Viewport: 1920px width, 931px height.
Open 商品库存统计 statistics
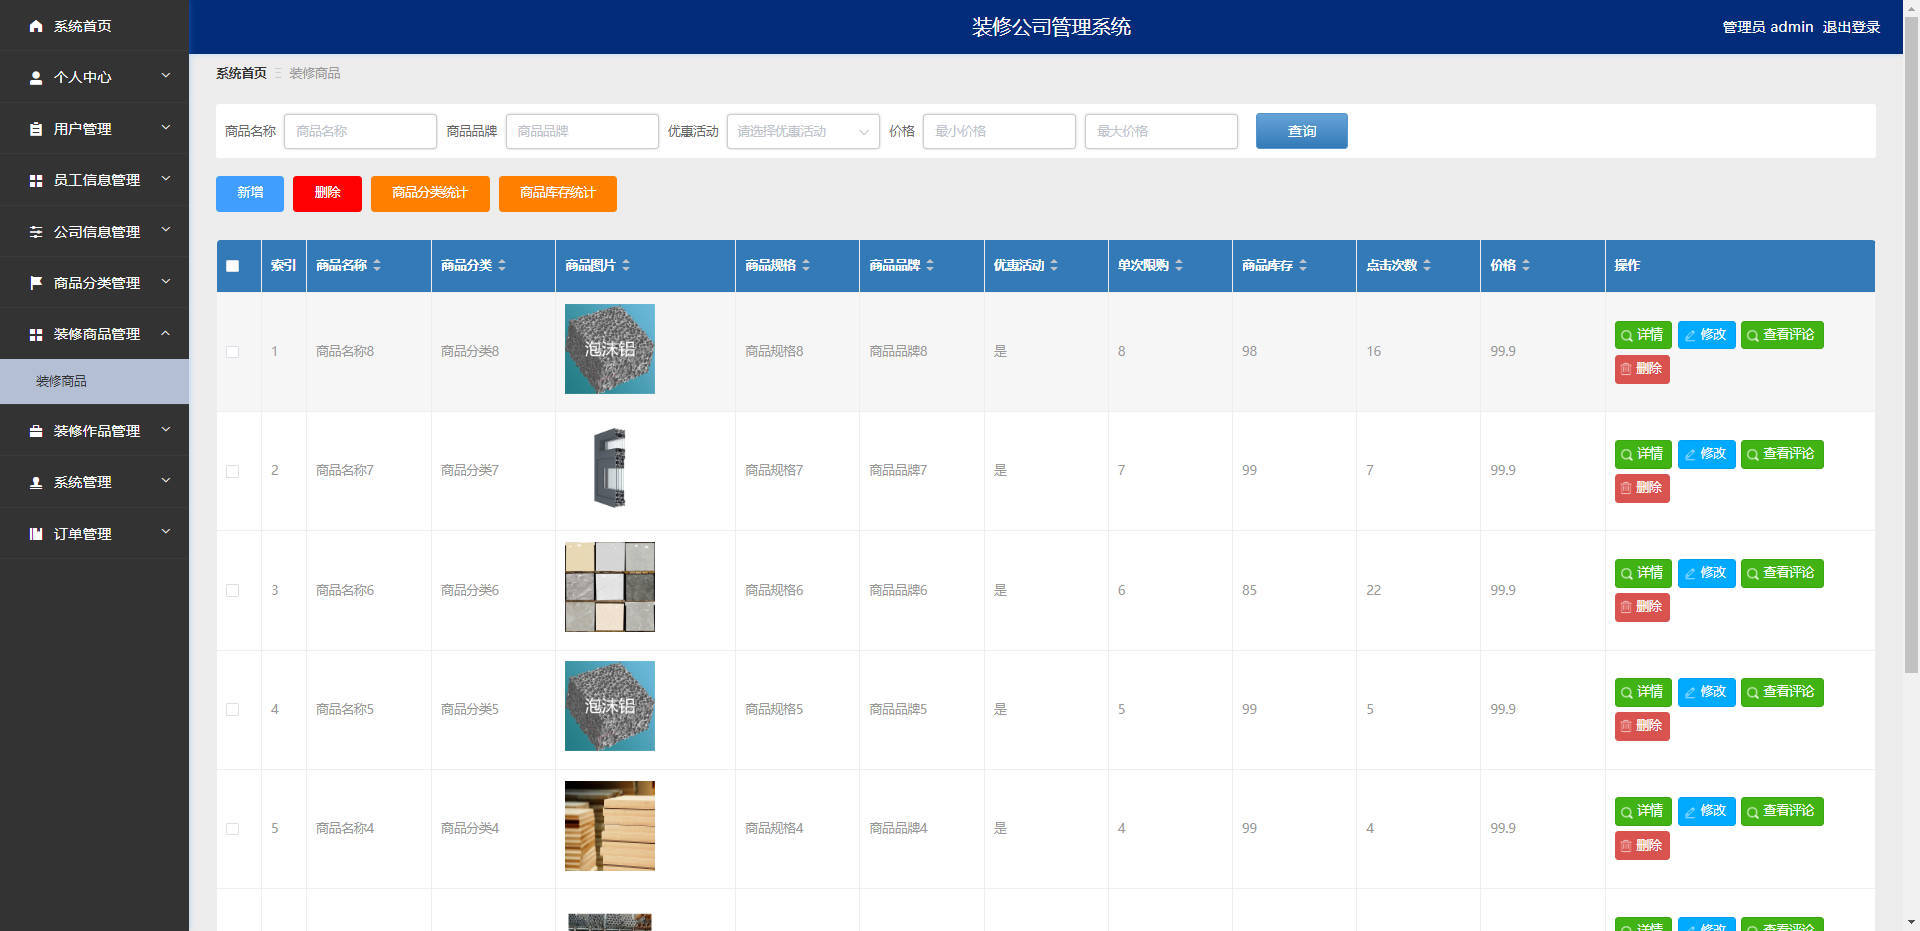558,193
